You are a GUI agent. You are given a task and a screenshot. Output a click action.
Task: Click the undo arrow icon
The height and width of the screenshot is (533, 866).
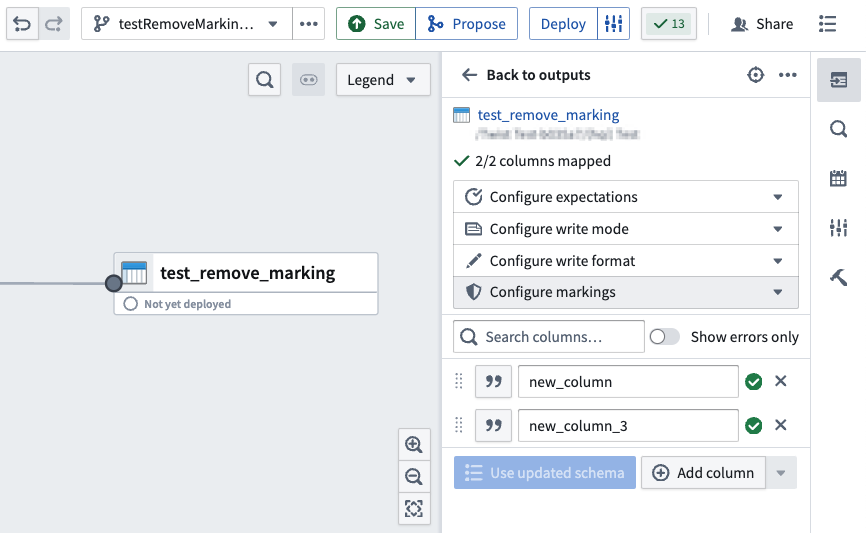point(22,24)
